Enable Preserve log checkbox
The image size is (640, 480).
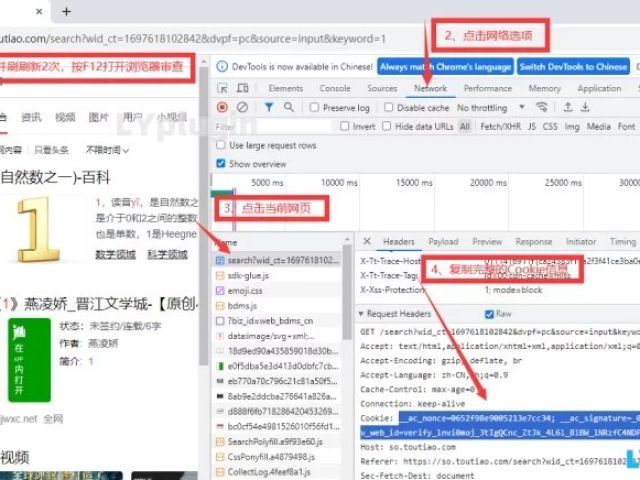[314, 107]
